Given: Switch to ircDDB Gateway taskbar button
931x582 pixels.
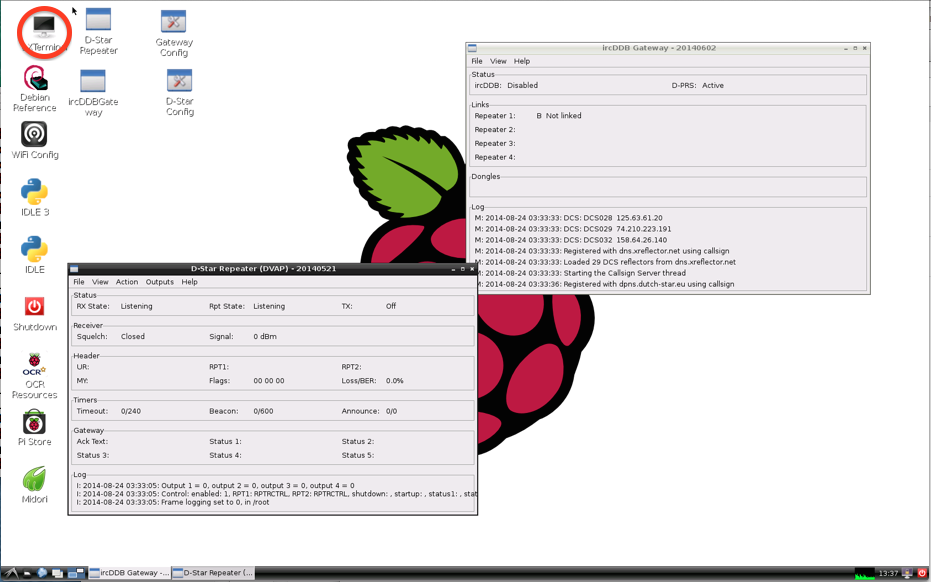Looking at the screenshot, I should pos(128,573).
